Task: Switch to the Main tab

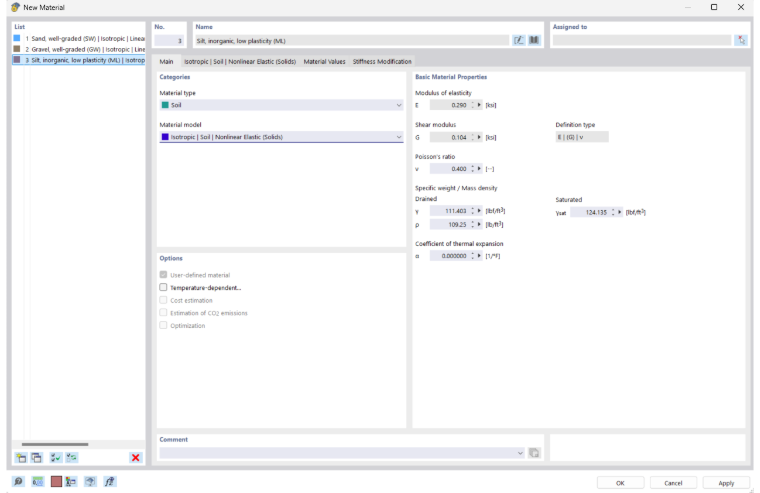Action: click(166, 62)
